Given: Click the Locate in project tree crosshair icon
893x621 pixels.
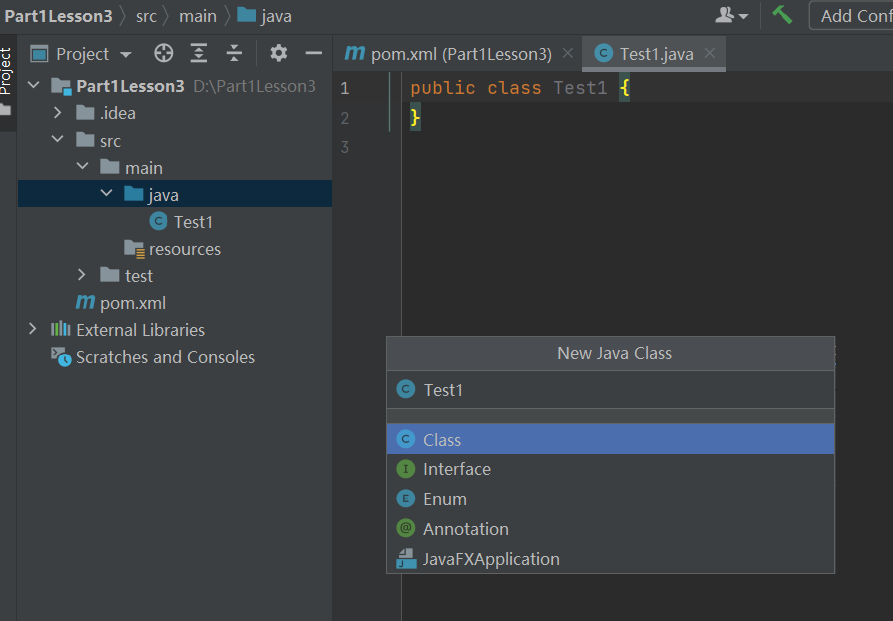Looking at the screenshot, I should click(x=163, y=54).
